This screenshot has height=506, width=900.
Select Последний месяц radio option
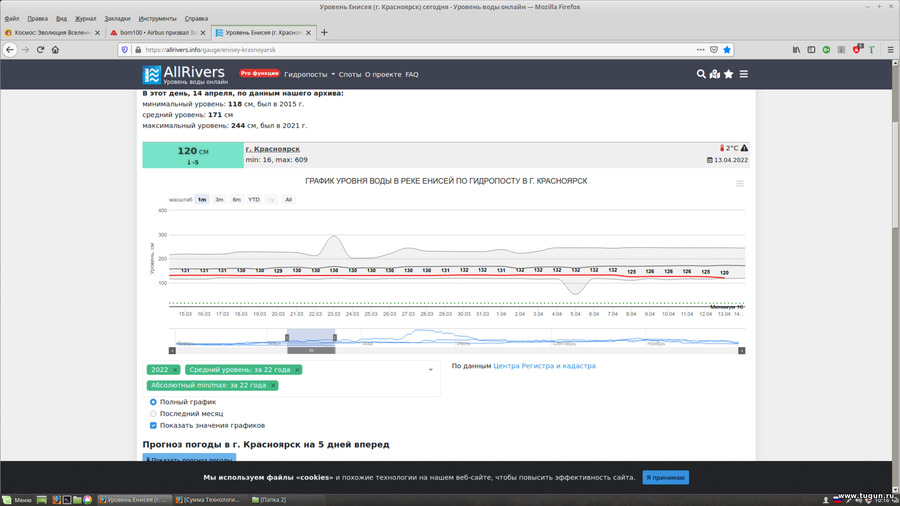point(153,414)
